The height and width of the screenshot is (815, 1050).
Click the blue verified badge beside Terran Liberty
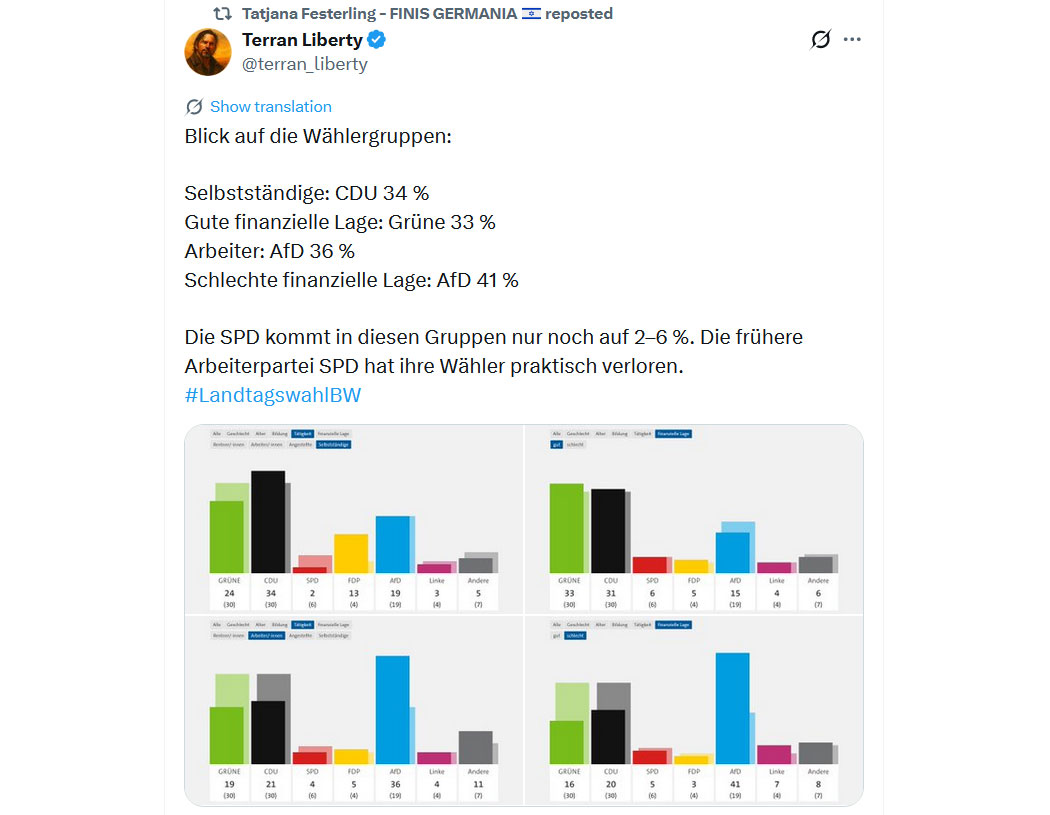pos(377,40)
